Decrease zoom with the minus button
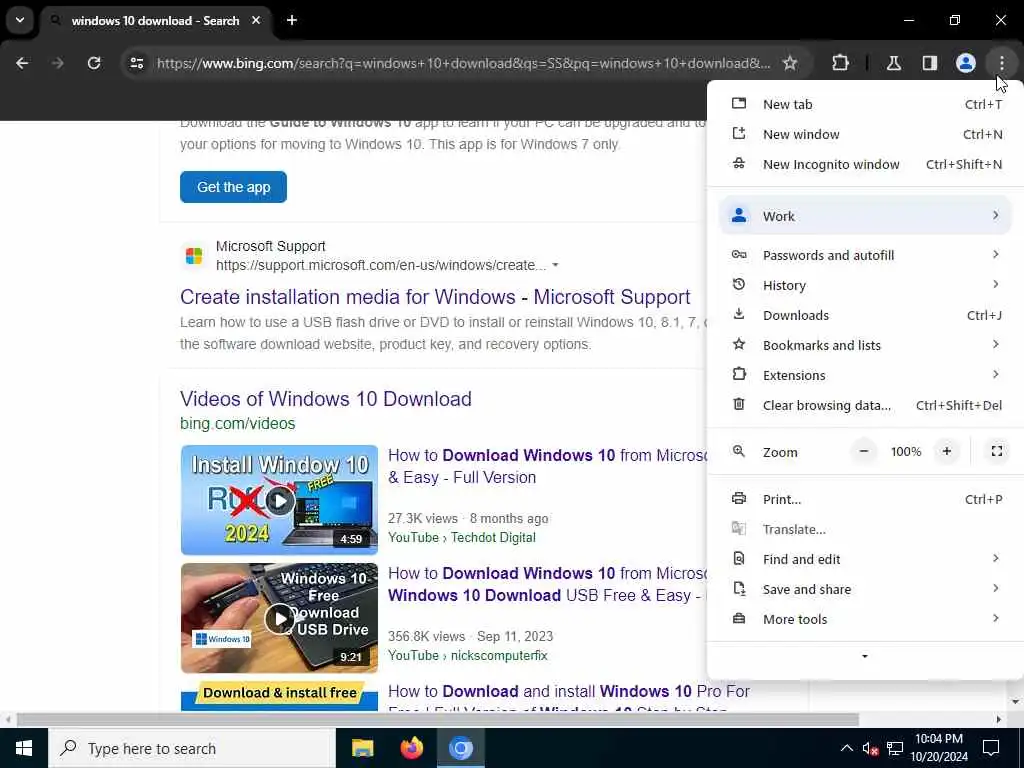The image size is (1024, 768). click(863, 452)
